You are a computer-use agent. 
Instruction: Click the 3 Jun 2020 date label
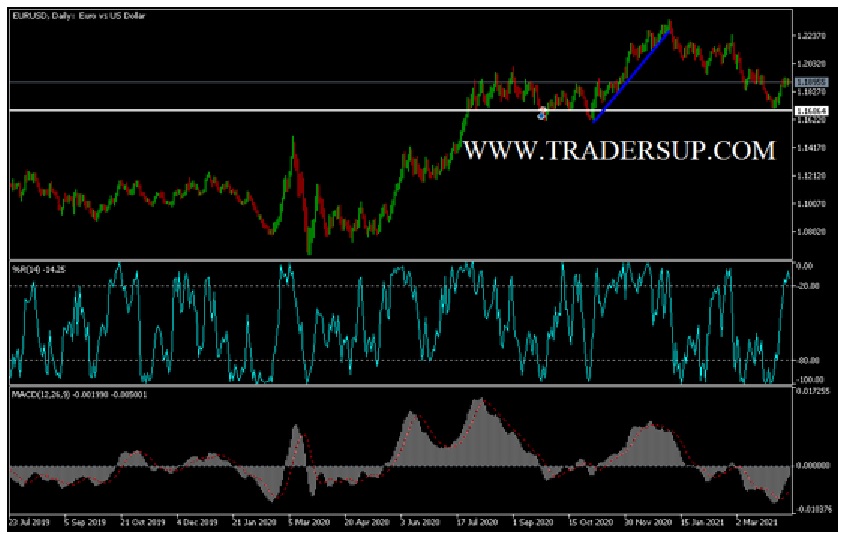(420, 522)
